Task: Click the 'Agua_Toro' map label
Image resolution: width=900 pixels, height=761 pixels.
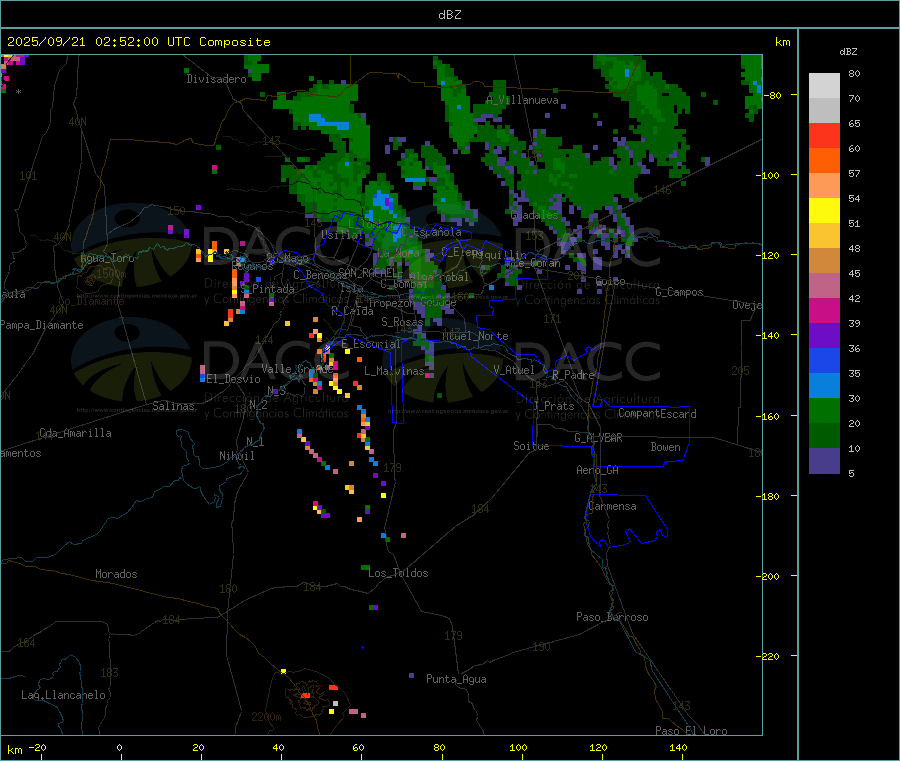Action: (107, 258)
